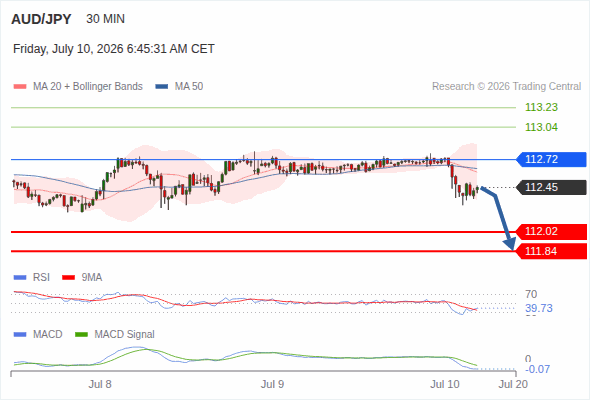Viewport: 590px width, 400px height.
Task: Toggle the MACD legend entry
Action: point(38,334)
